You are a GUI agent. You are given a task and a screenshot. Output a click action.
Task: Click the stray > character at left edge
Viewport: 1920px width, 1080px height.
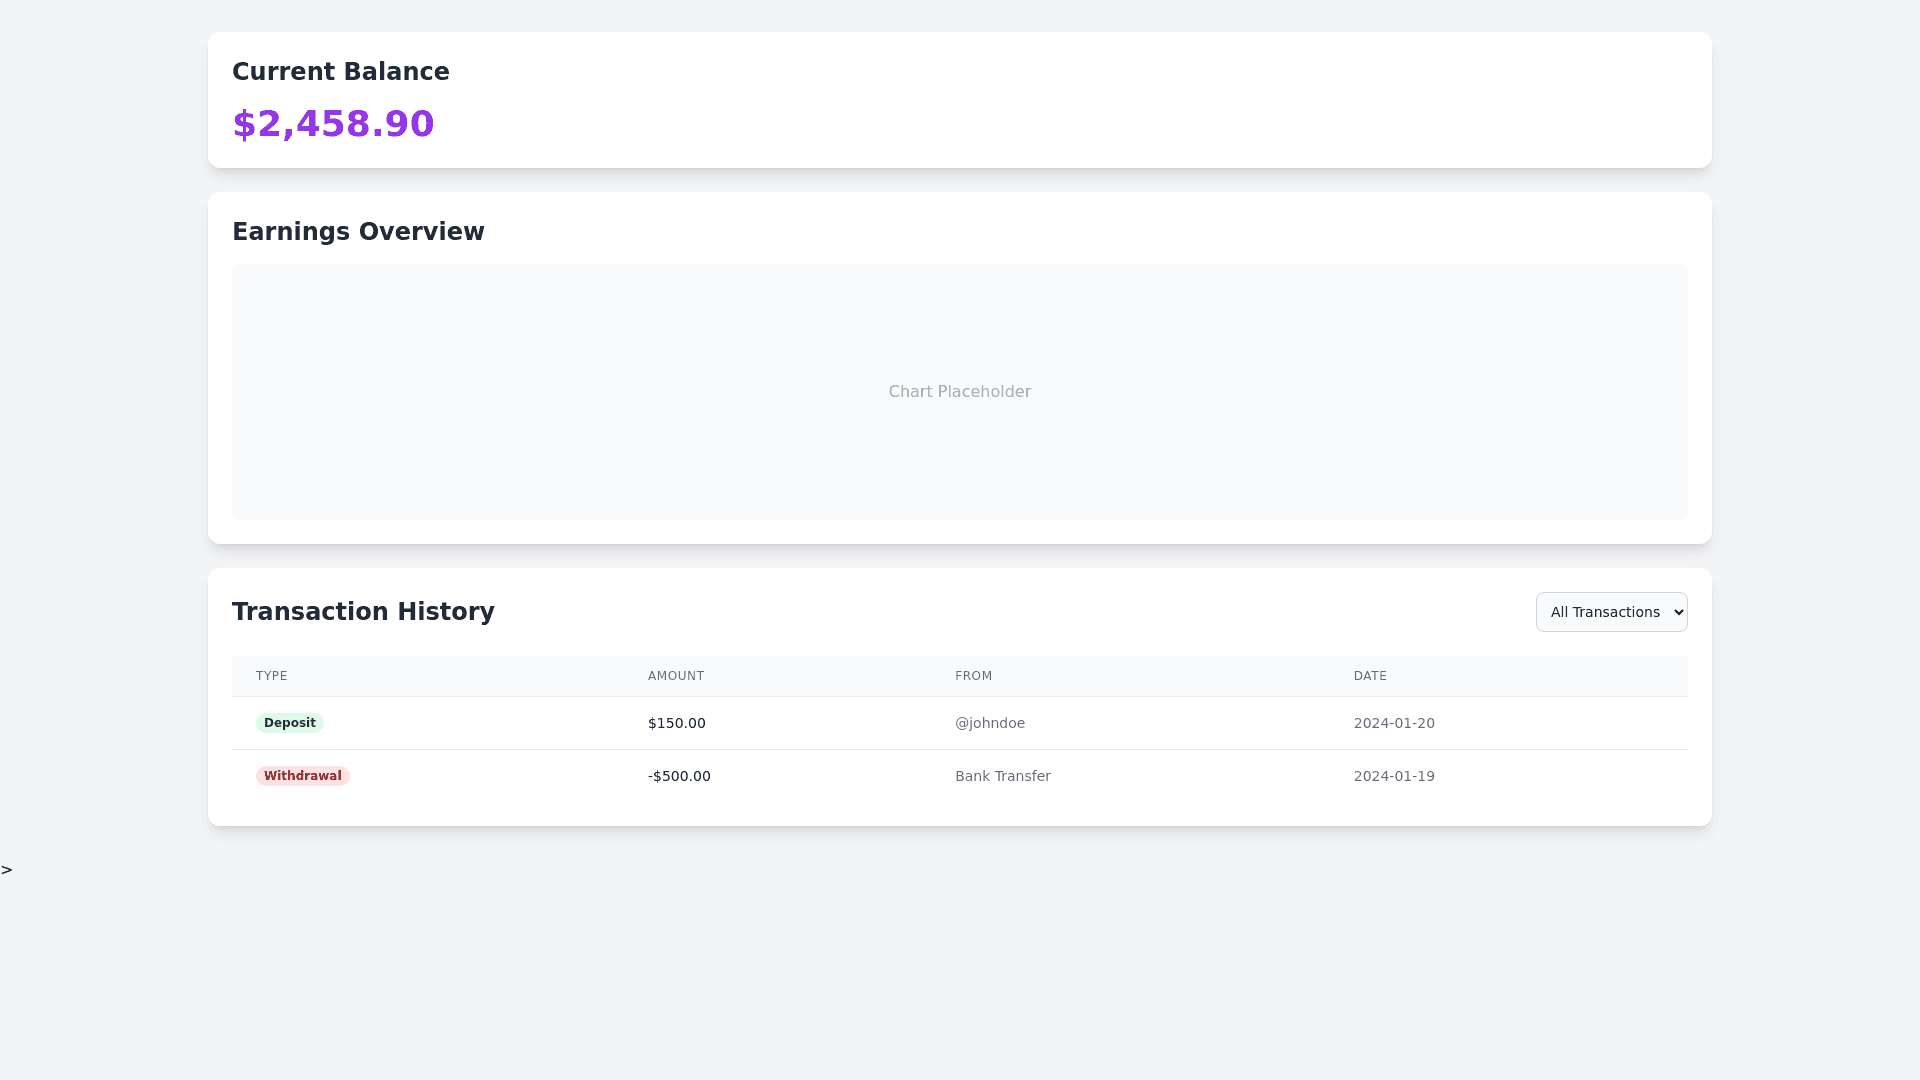pyautogui.click(x=7, y=870)
